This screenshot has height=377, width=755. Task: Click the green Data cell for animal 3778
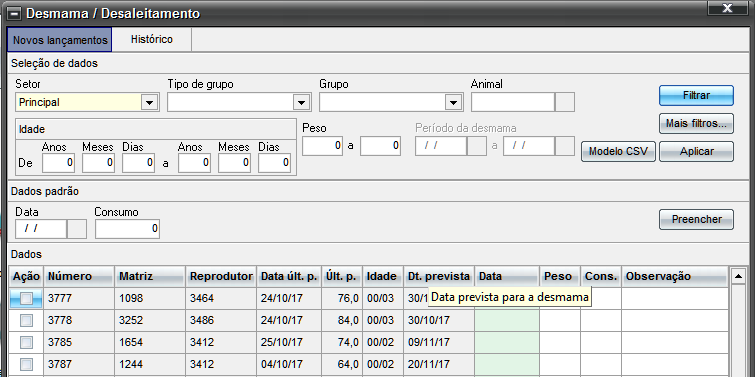[x=507, y=320]
